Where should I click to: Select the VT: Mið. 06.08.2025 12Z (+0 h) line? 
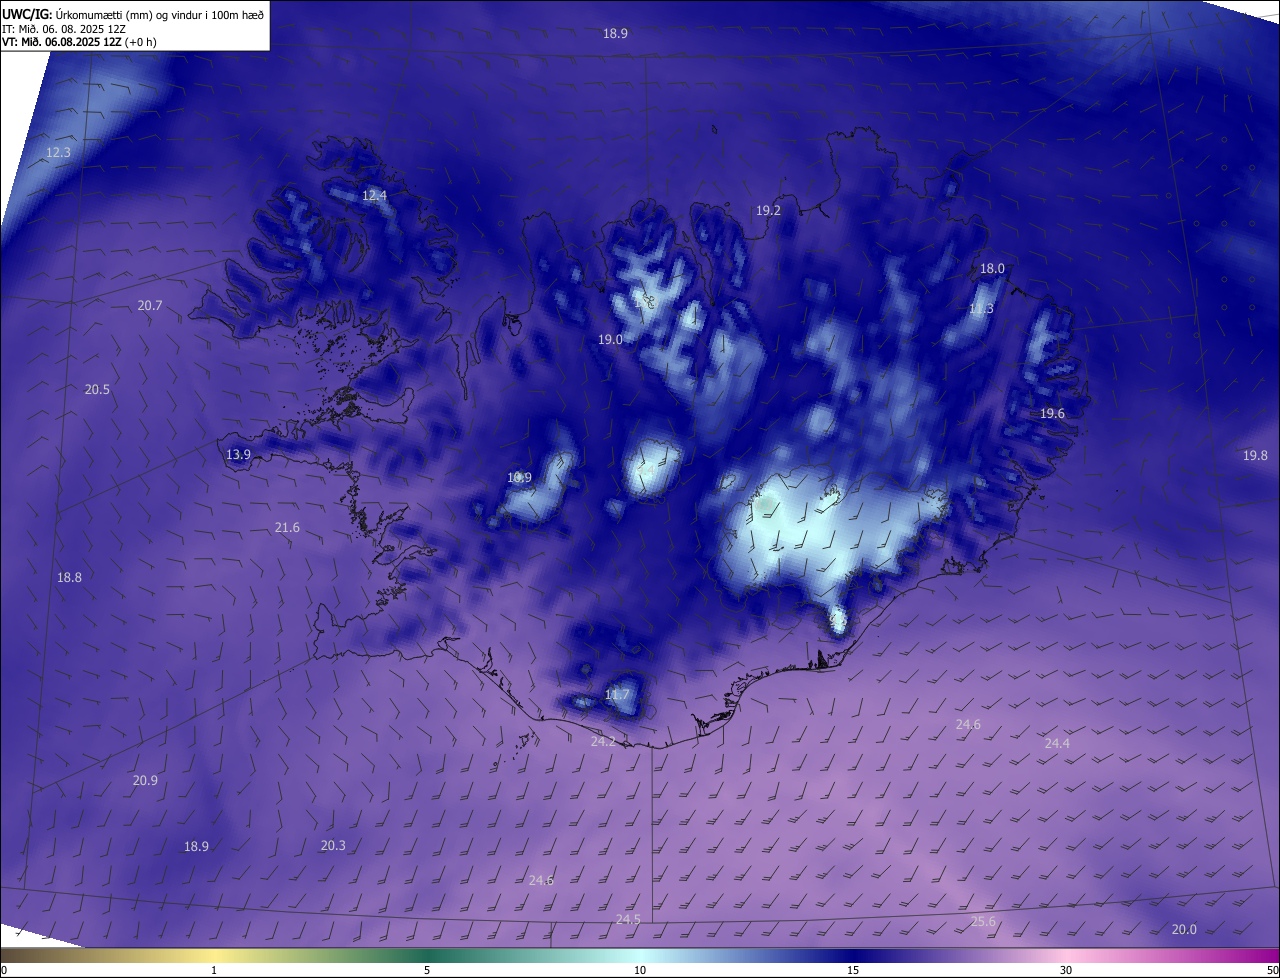[x=79, y=42]
